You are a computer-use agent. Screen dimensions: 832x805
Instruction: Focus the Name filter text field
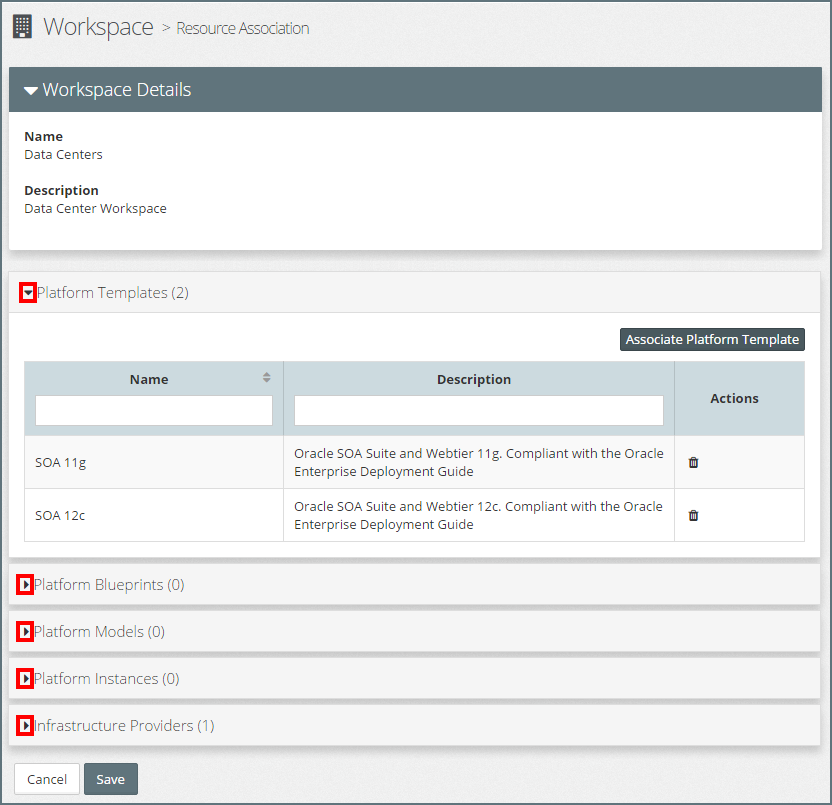154,411
